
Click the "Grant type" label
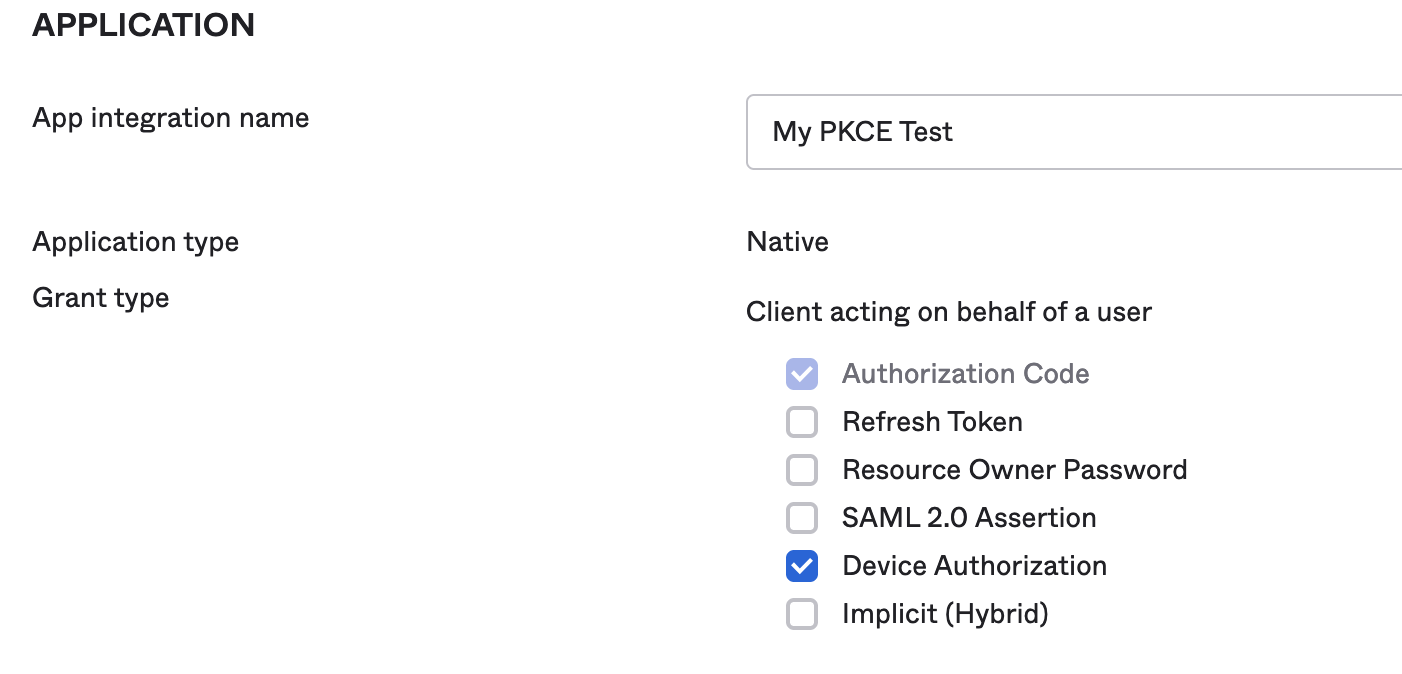100,298
